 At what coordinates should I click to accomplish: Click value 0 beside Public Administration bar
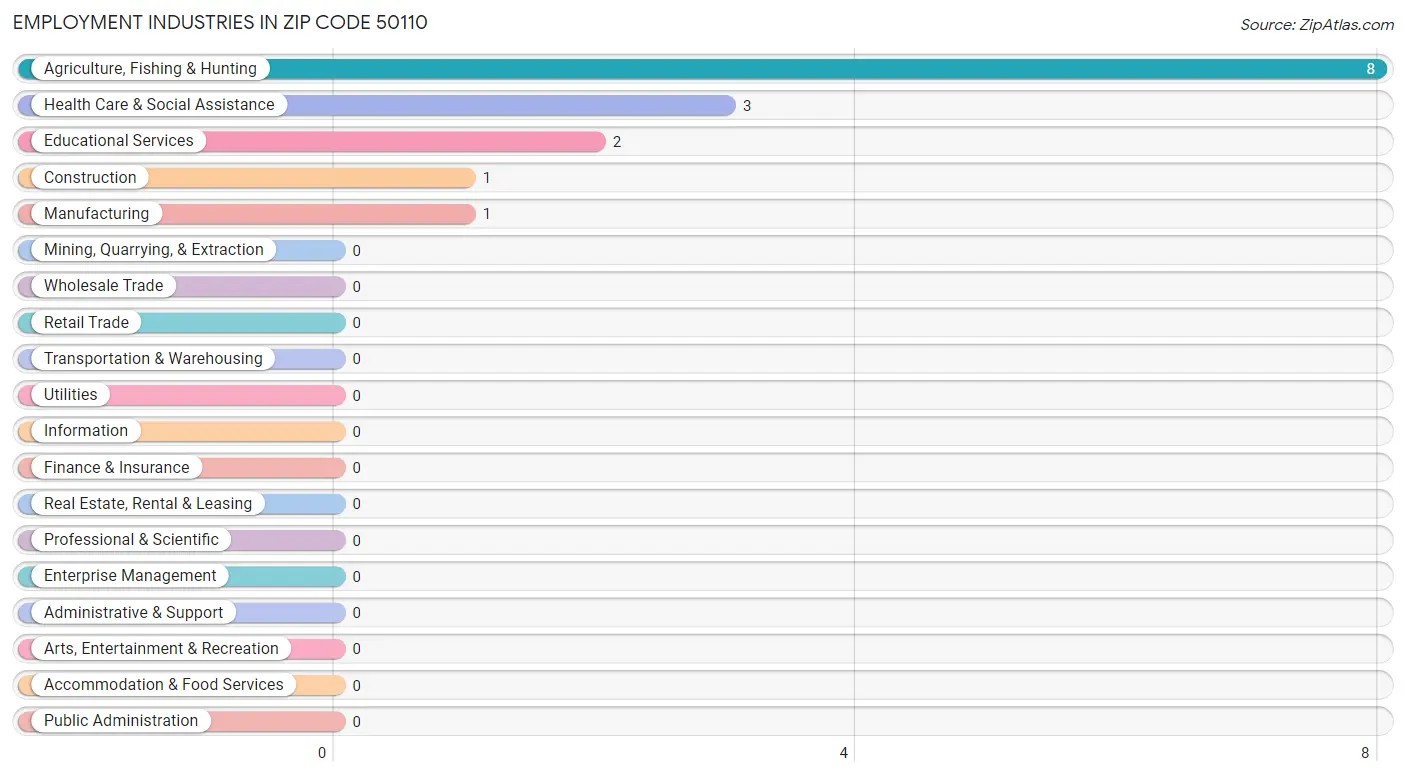(357, 722)
